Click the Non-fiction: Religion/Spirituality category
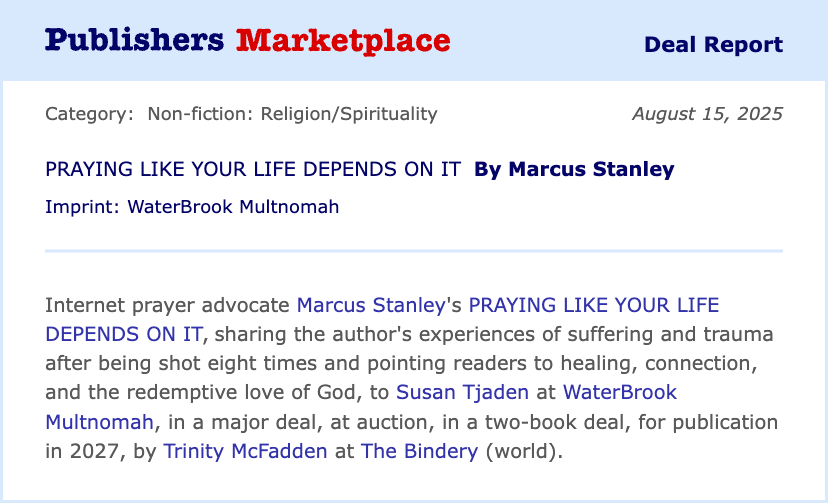 click(x=293, y=114)
